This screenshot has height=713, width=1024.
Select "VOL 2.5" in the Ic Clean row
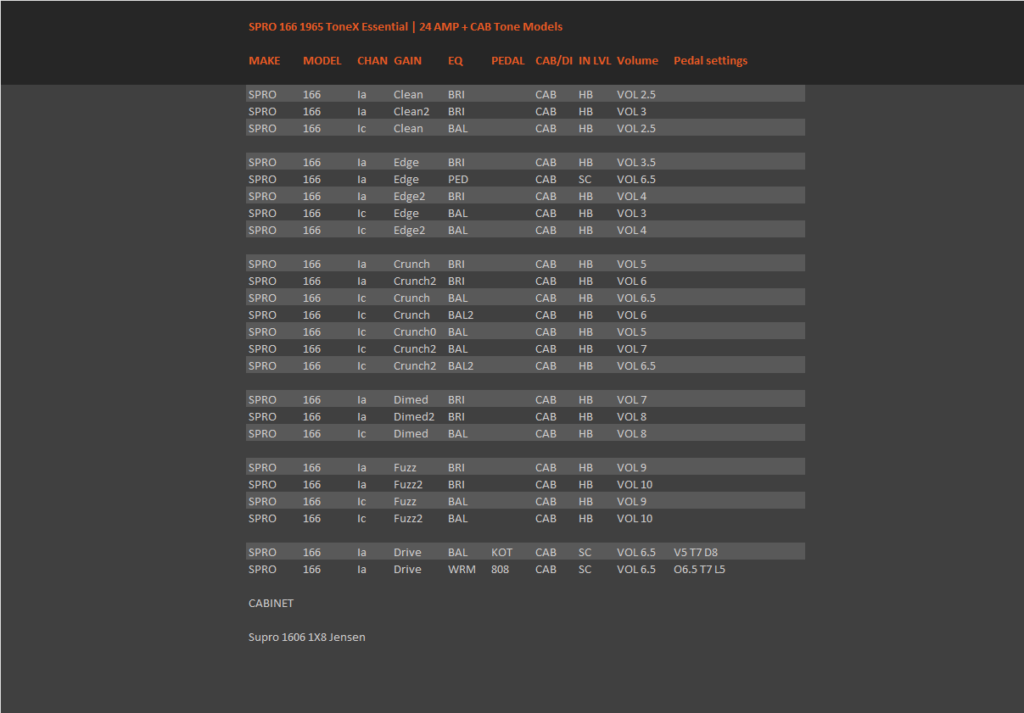(636, 129)
